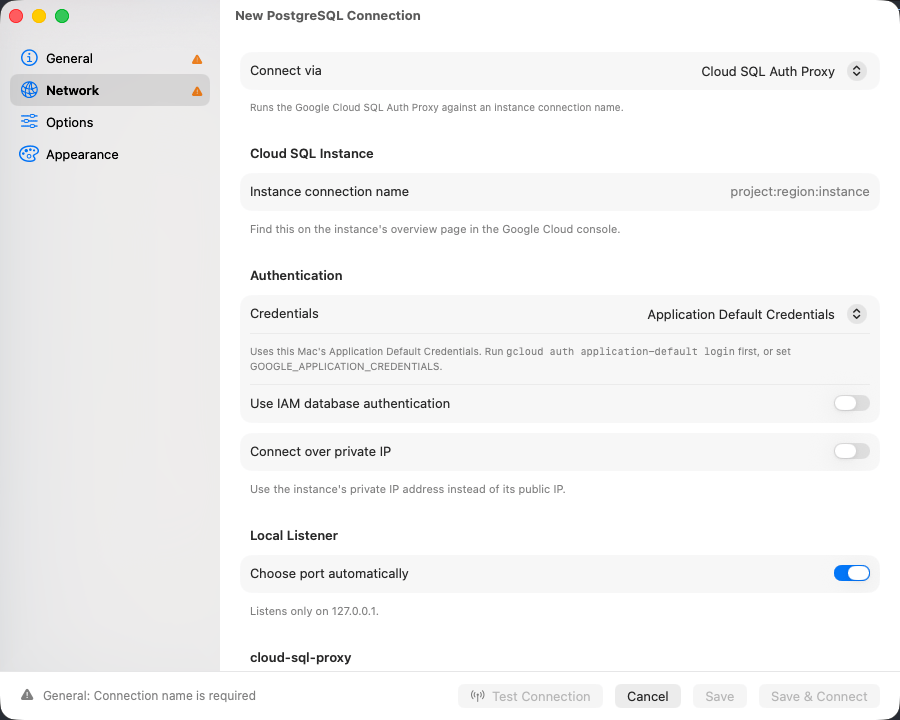Click the GOOGLE_APPLICATION_CREDENTIALS help text
Viewport: 900px width, 720px height.
[x=521, y=359]
